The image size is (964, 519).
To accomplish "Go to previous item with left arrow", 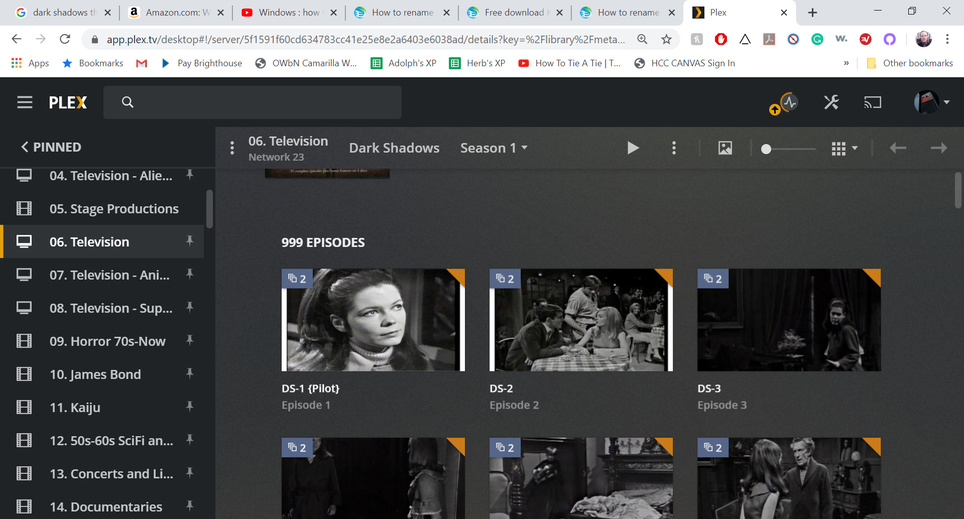I will coord(898,148).
